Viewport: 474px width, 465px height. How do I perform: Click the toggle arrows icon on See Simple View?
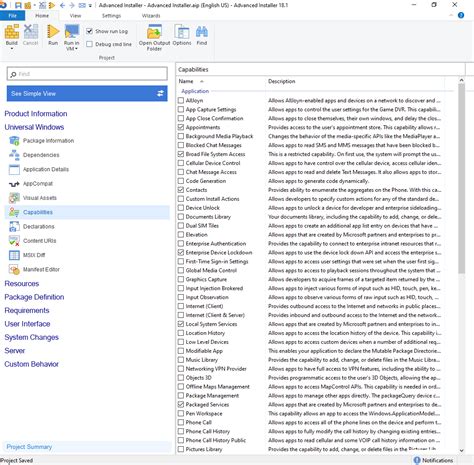160,94
